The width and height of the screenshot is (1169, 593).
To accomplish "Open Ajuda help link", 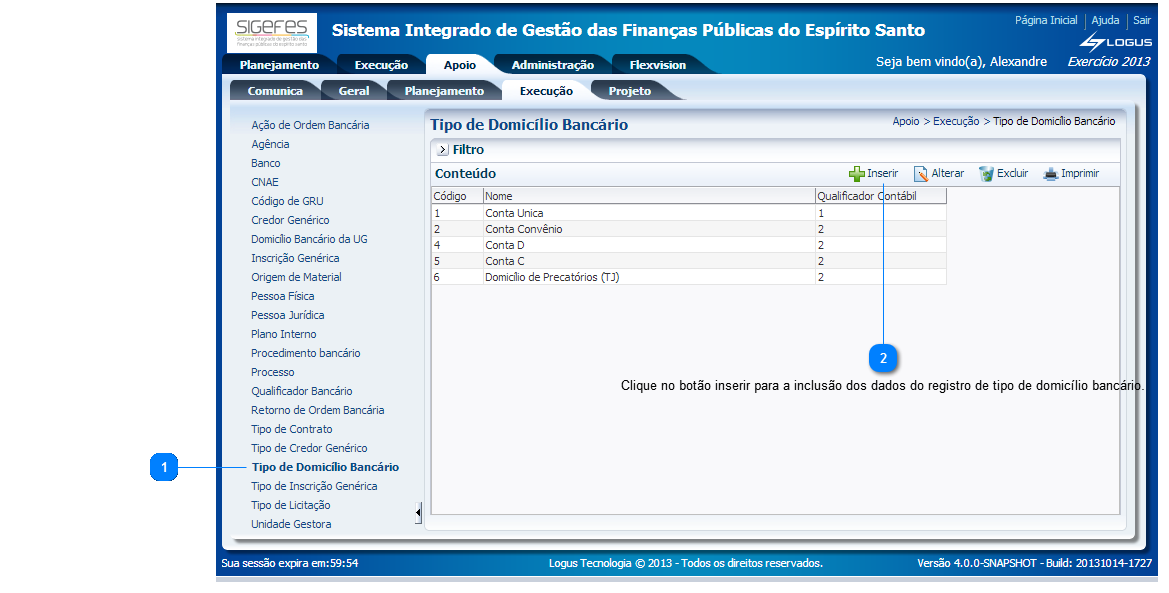I will [1105, 20].
